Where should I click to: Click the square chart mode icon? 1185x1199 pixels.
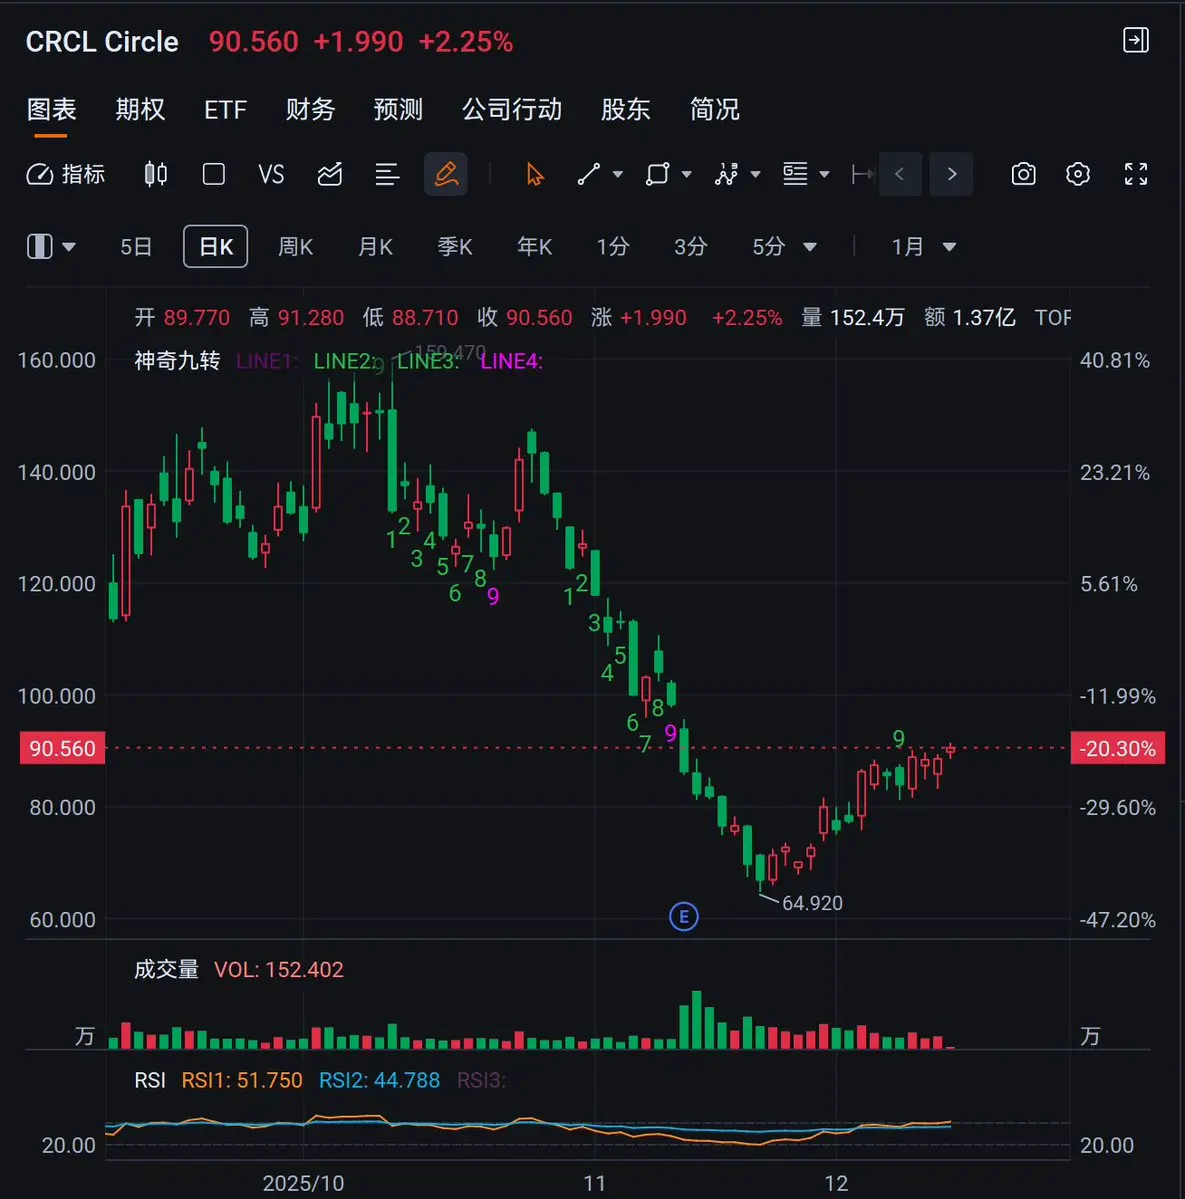[213, 174]
